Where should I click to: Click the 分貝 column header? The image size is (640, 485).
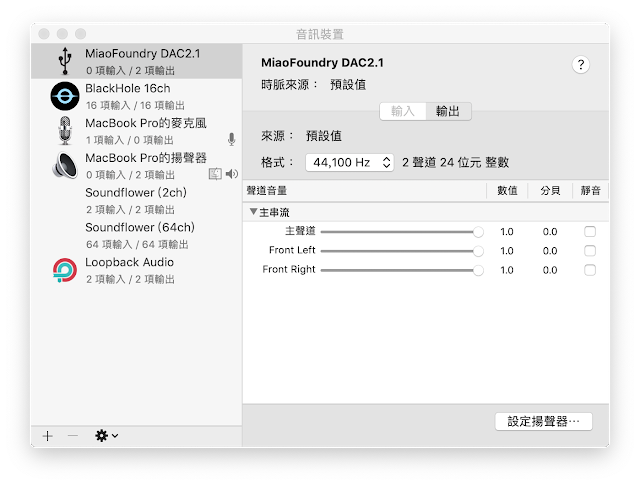pos(550,191)
